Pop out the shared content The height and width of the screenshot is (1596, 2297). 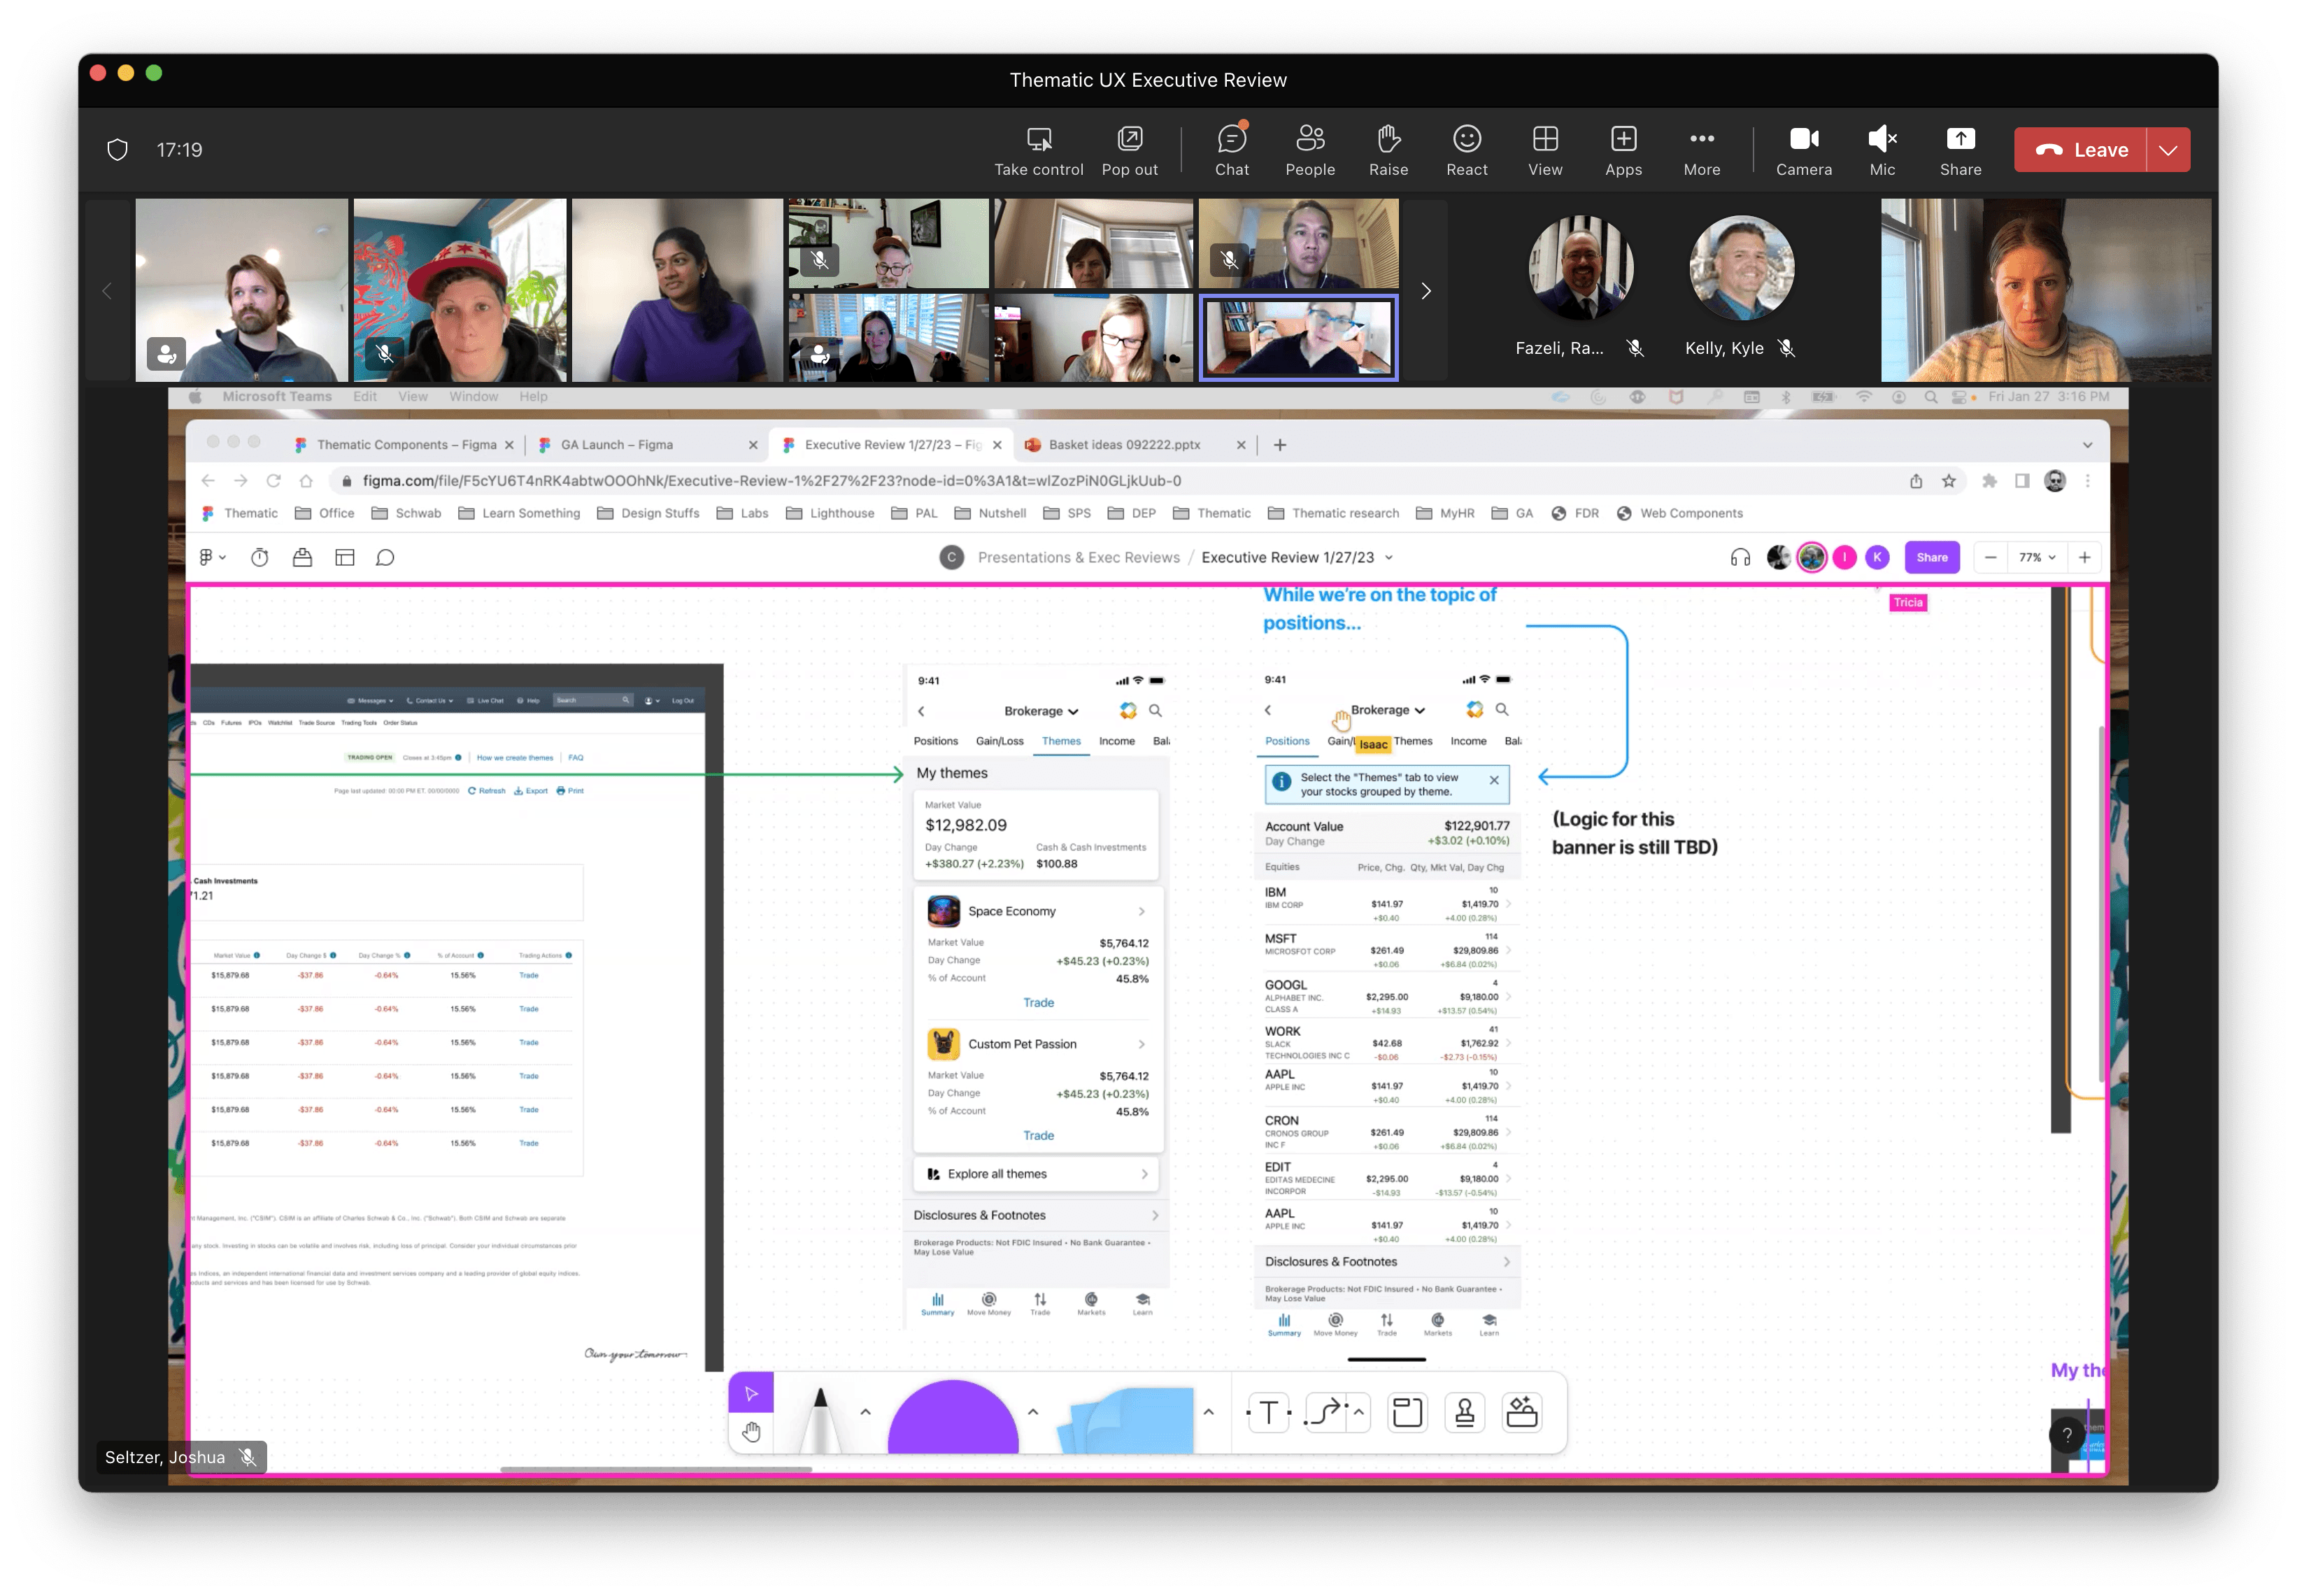[1129, 150]
